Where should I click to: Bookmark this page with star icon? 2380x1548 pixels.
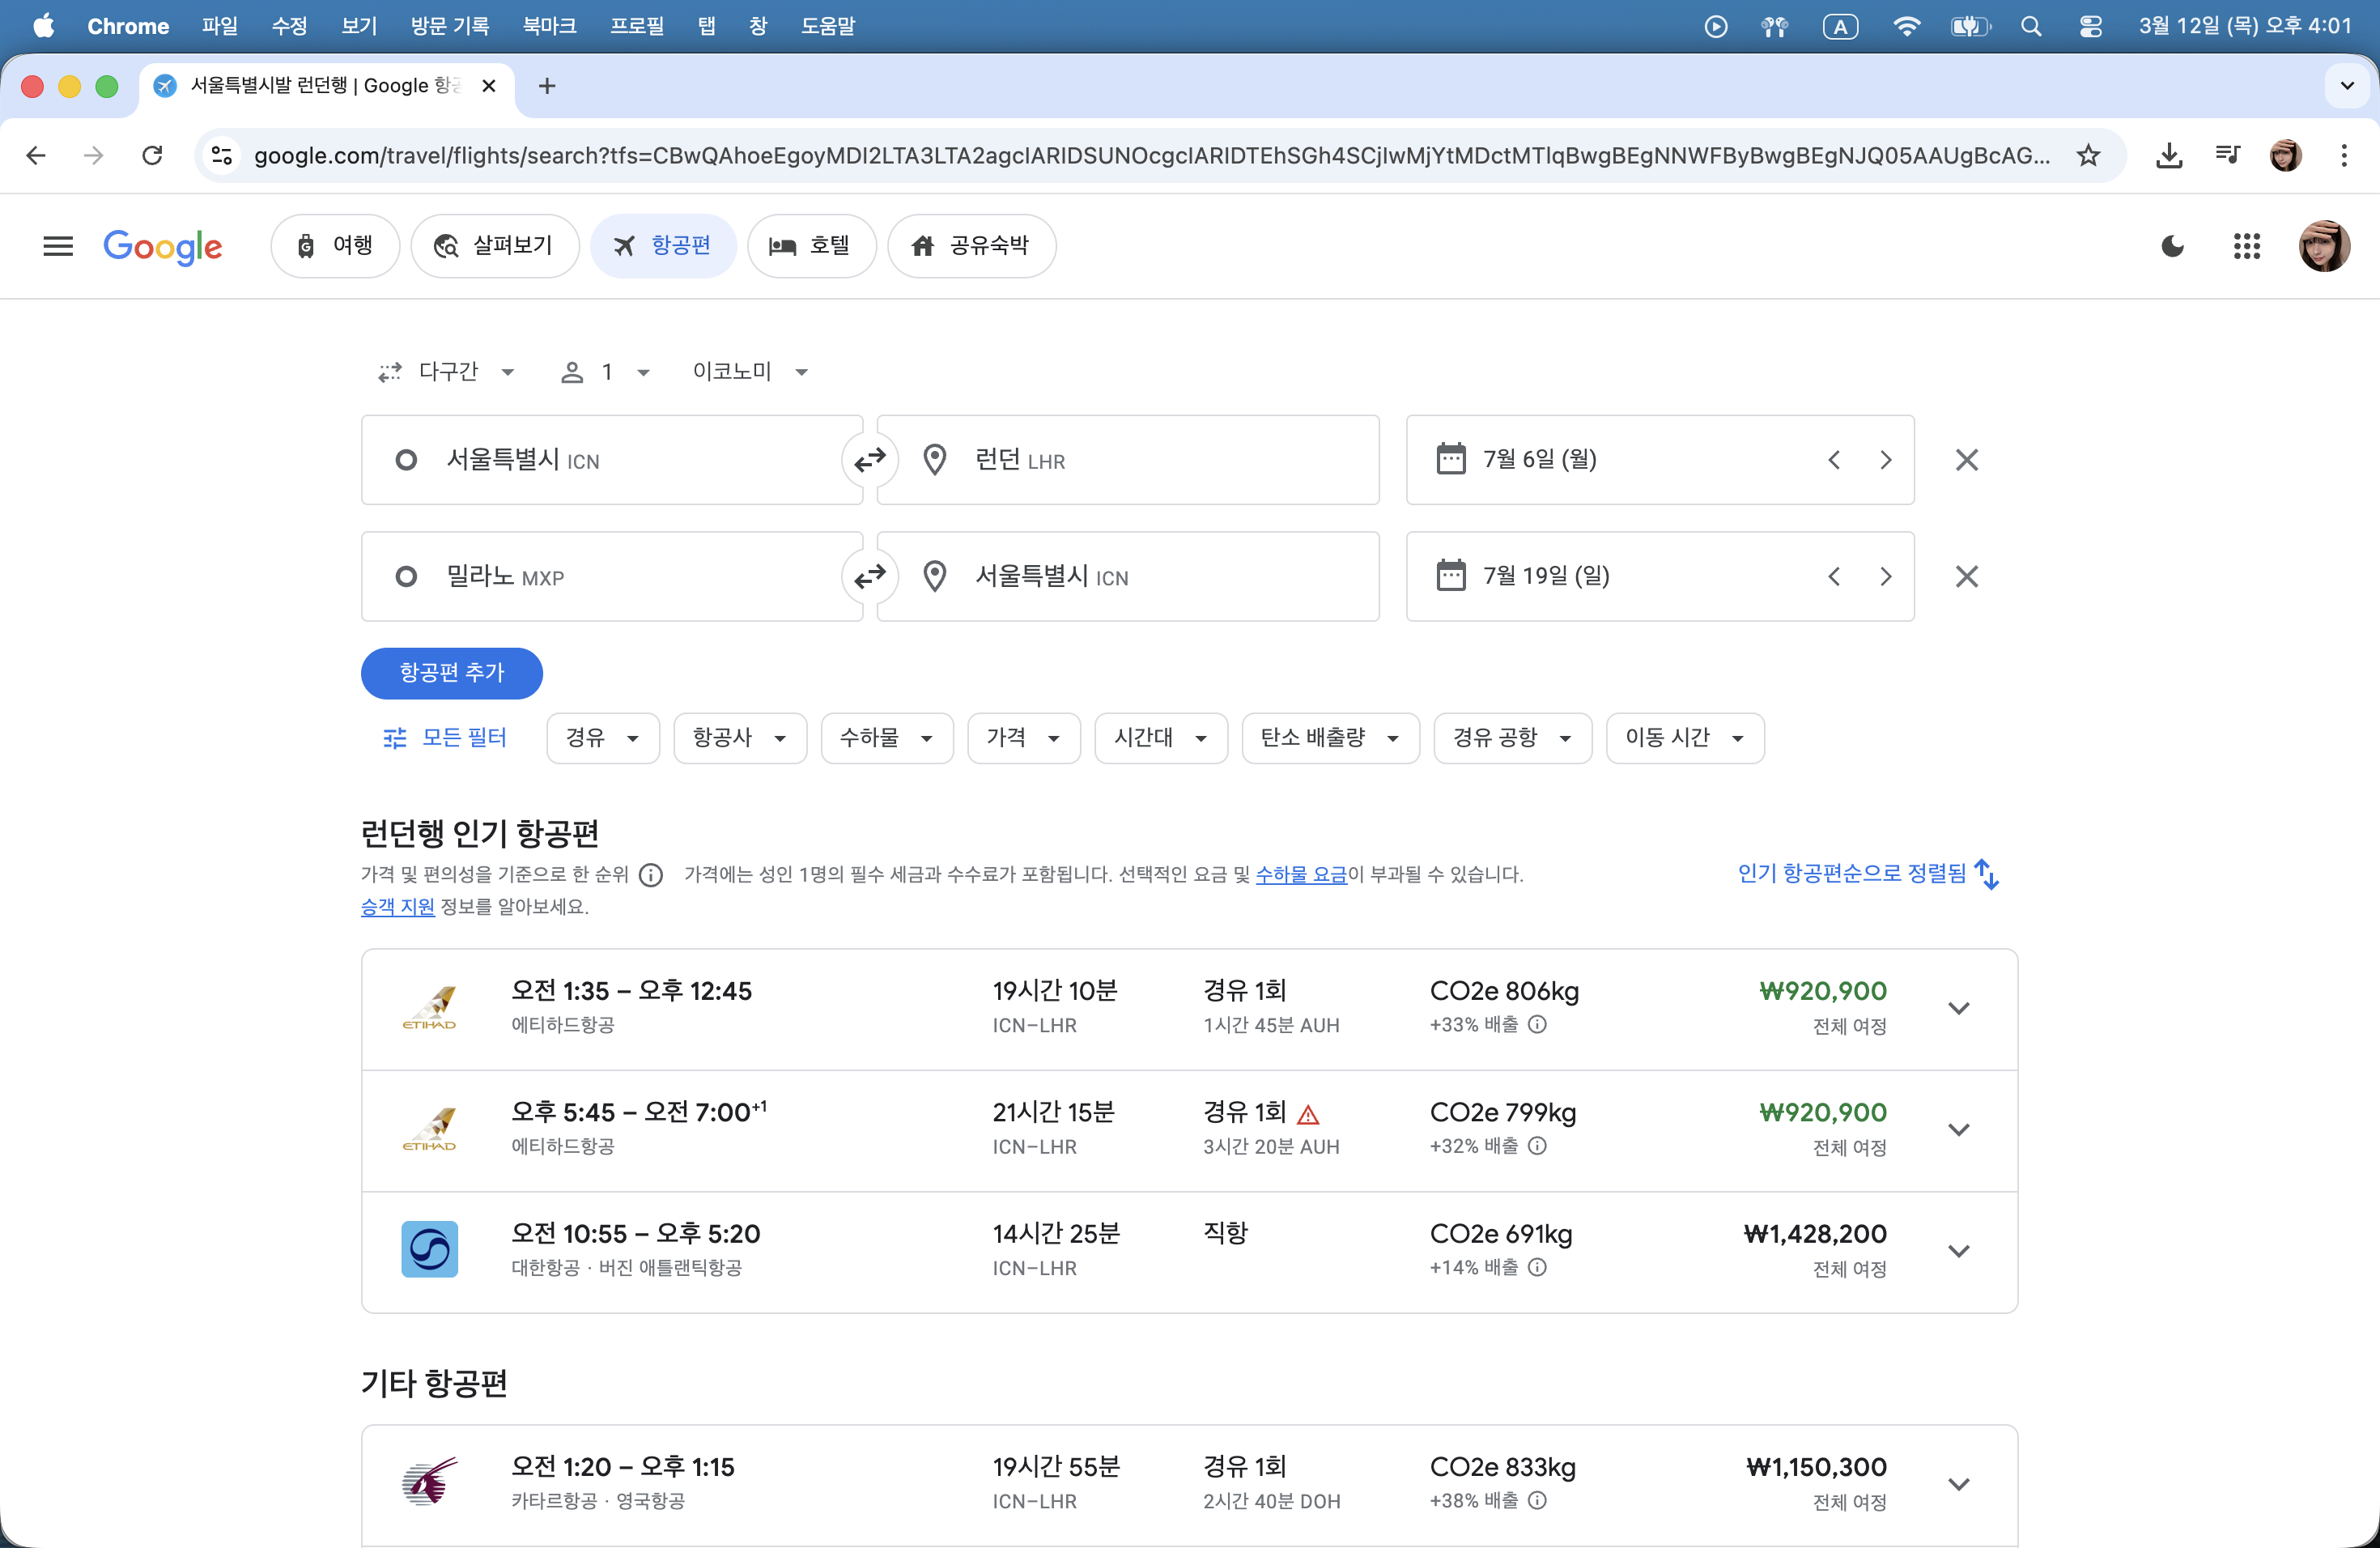point(2088,155)
